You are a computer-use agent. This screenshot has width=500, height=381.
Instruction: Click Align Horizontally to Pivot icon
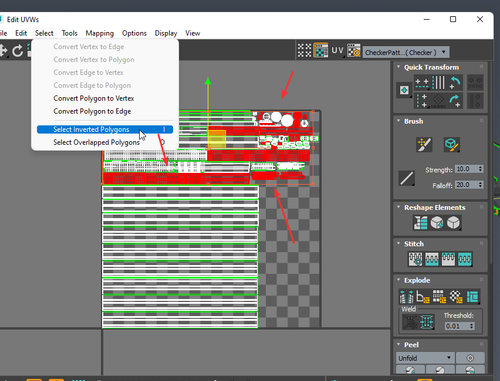pyautogui.click(x=422, y=82)
